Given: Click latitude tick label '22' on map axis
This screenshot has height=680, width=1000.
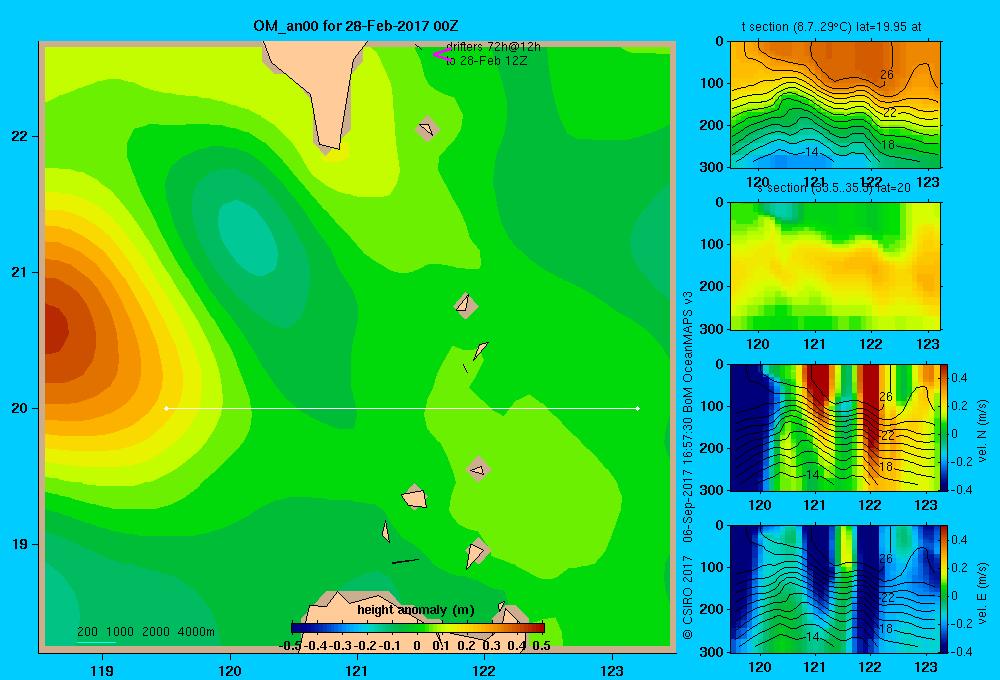Looking at the screenshot, I should click(x=20, y=136).
